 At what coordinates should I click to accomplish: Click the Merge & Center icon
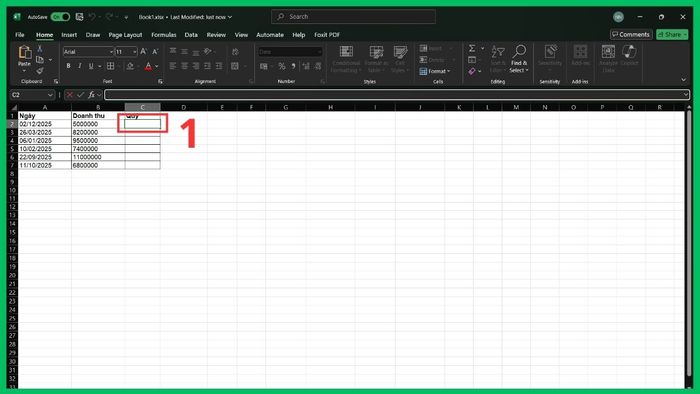point(235,66)
